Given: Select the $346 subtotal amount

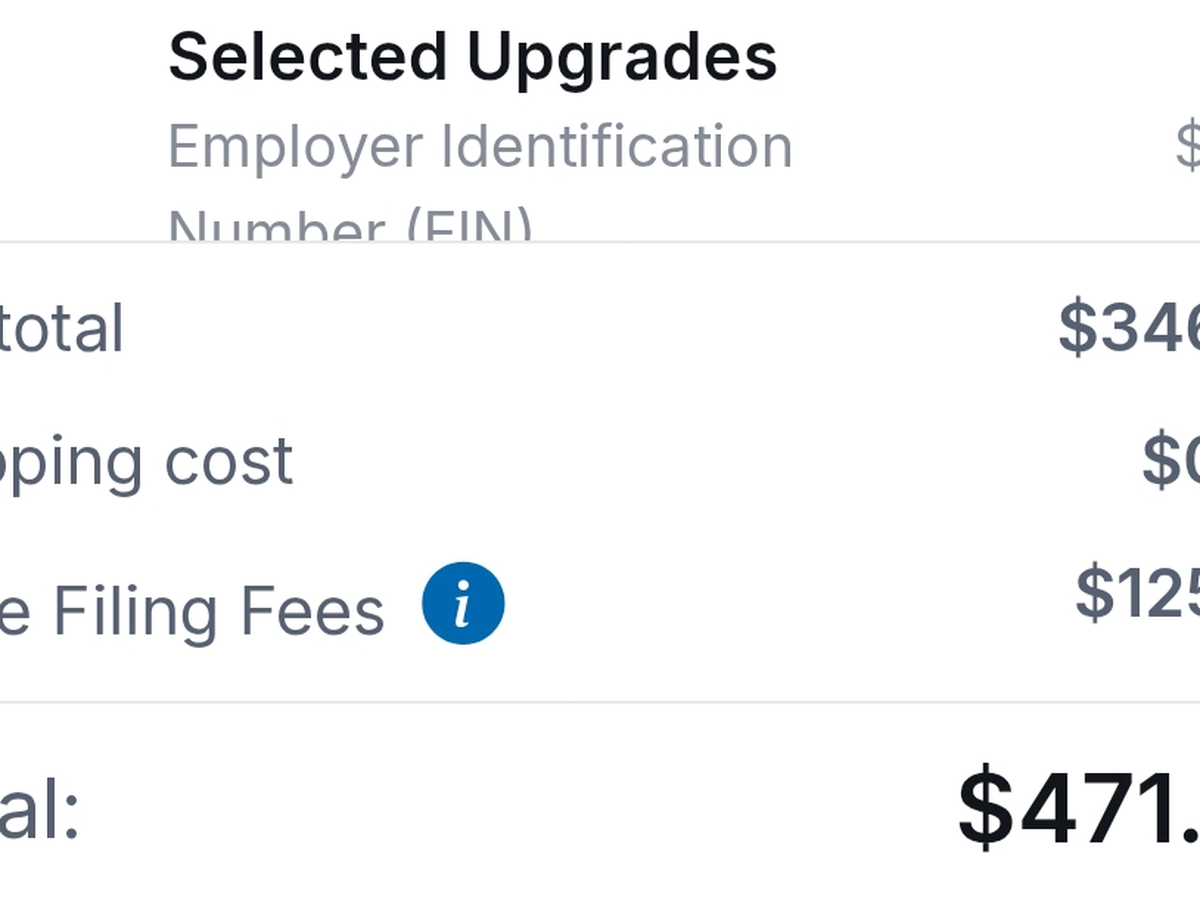Looking at the screenshot, I should (1130, 326).
